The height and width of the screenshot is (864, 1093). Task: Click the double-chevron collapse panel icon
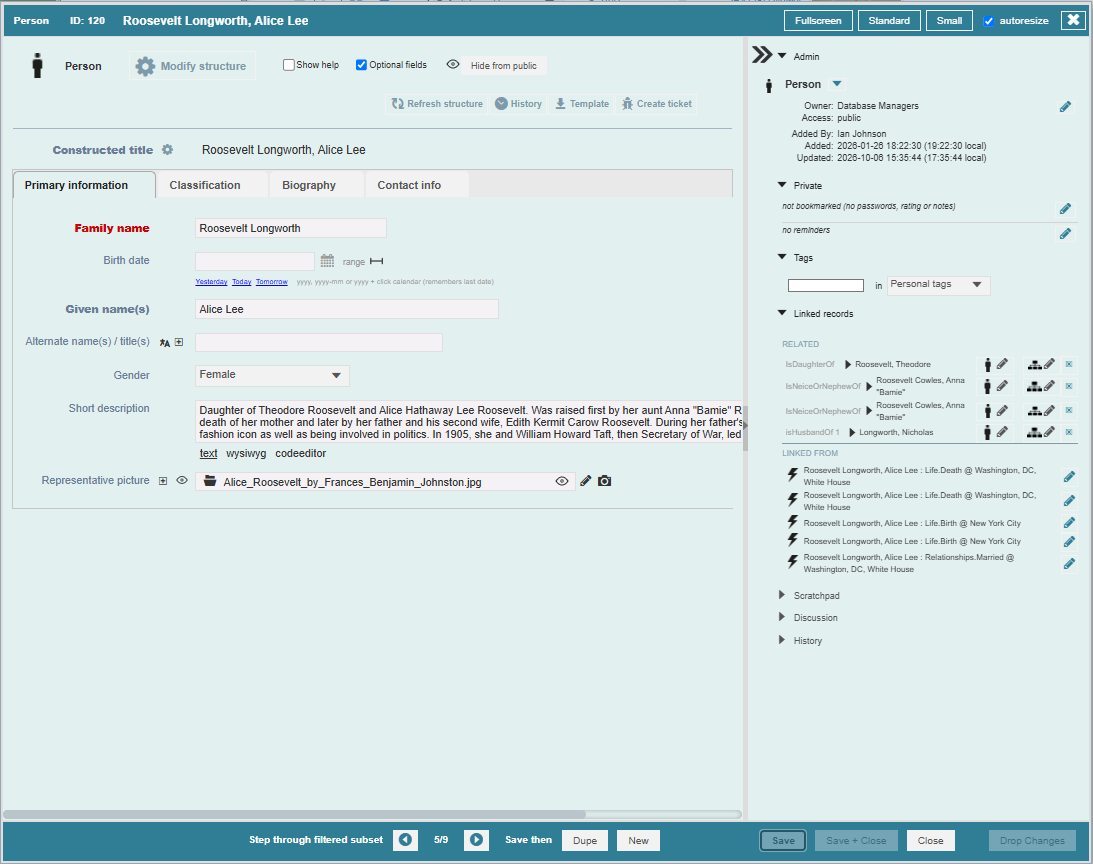761,55
